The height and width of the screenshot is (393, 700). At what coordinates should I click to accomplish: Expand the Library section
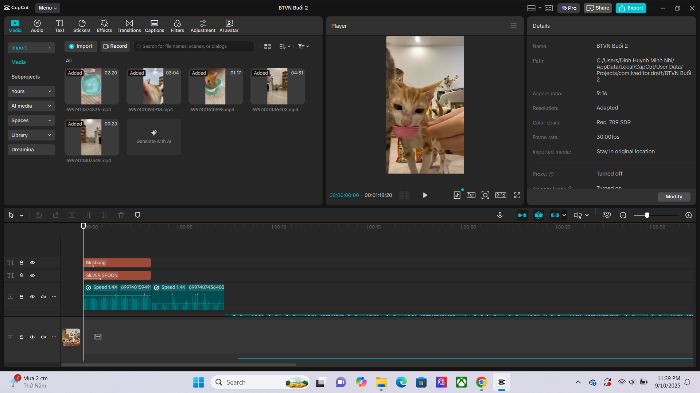pos(31,135)
